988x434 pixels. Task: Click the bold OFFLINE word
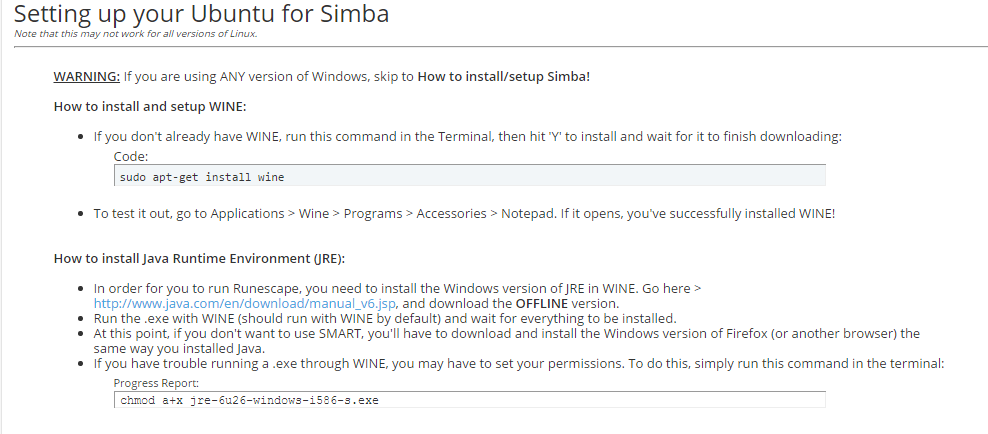click(x=544, y=303)
